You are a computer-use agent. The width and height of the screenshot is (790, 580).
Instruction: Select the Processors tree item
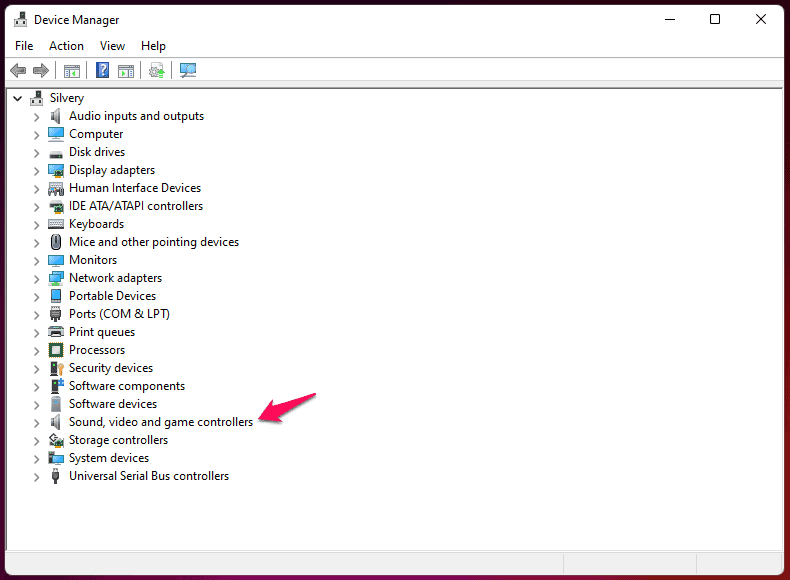point(96,350)
